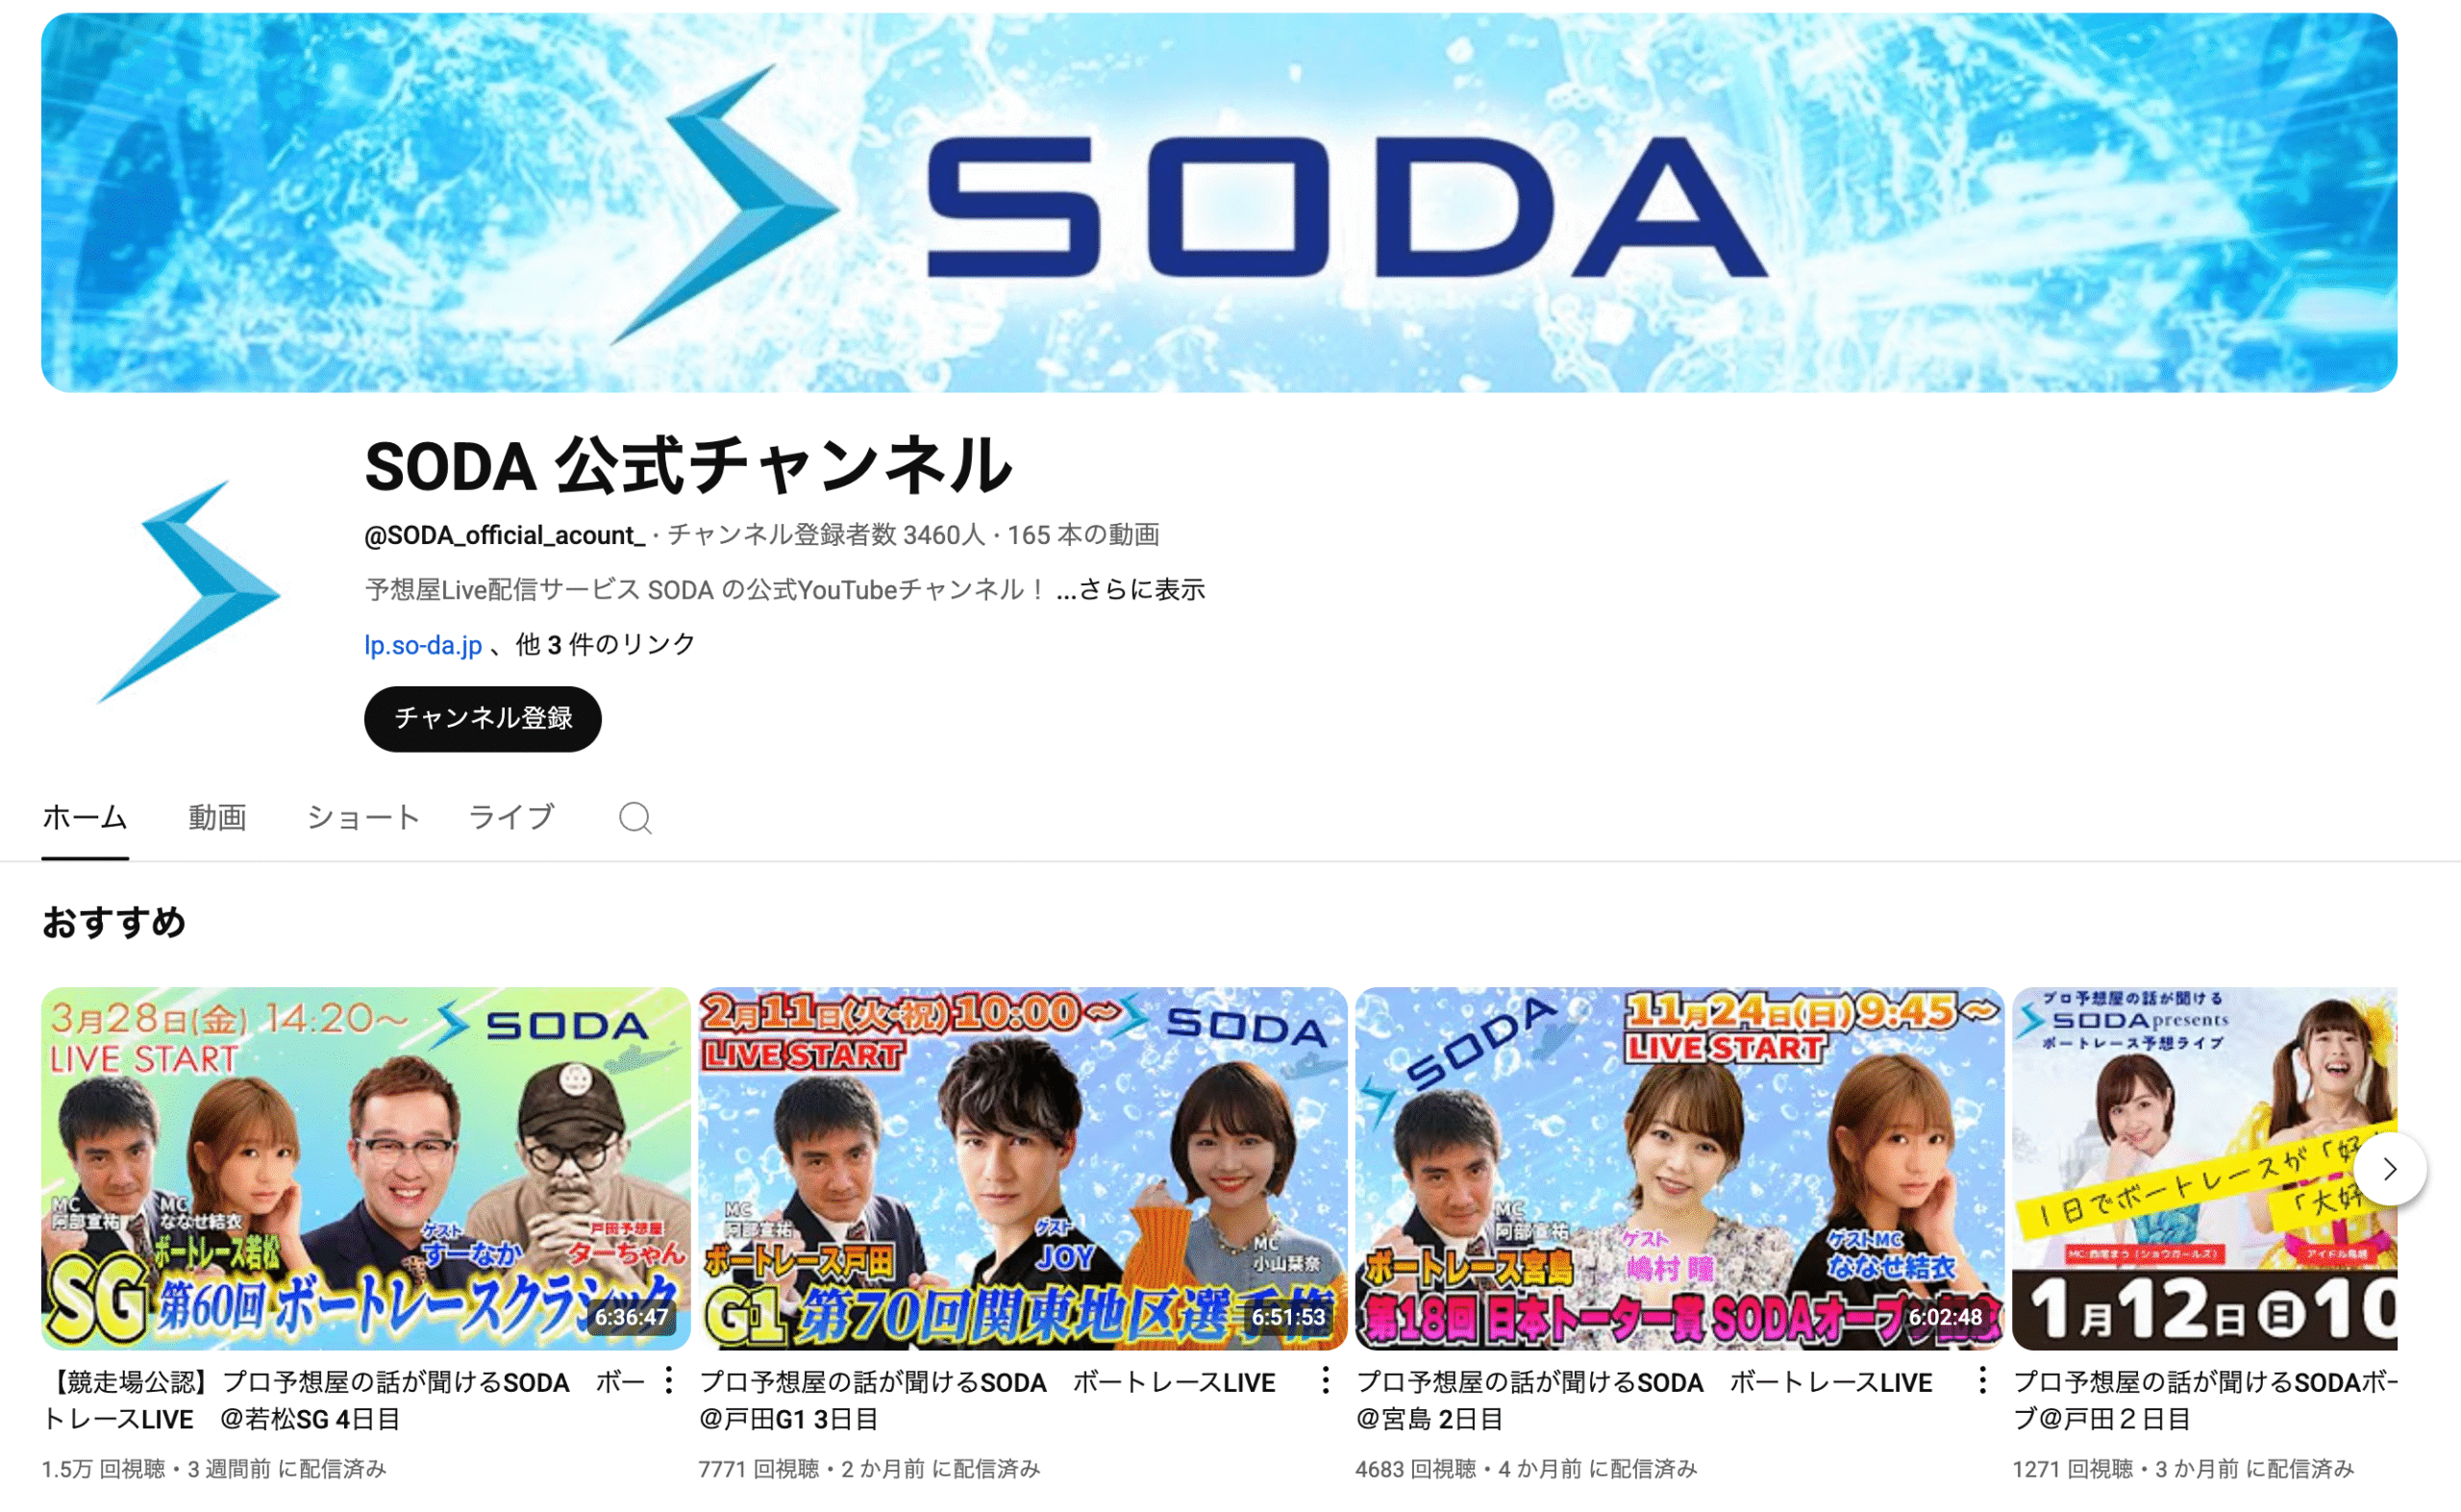
Task: Open three-dot menu for 戸田G1 3日目 video
Action: [1325, 1381]
